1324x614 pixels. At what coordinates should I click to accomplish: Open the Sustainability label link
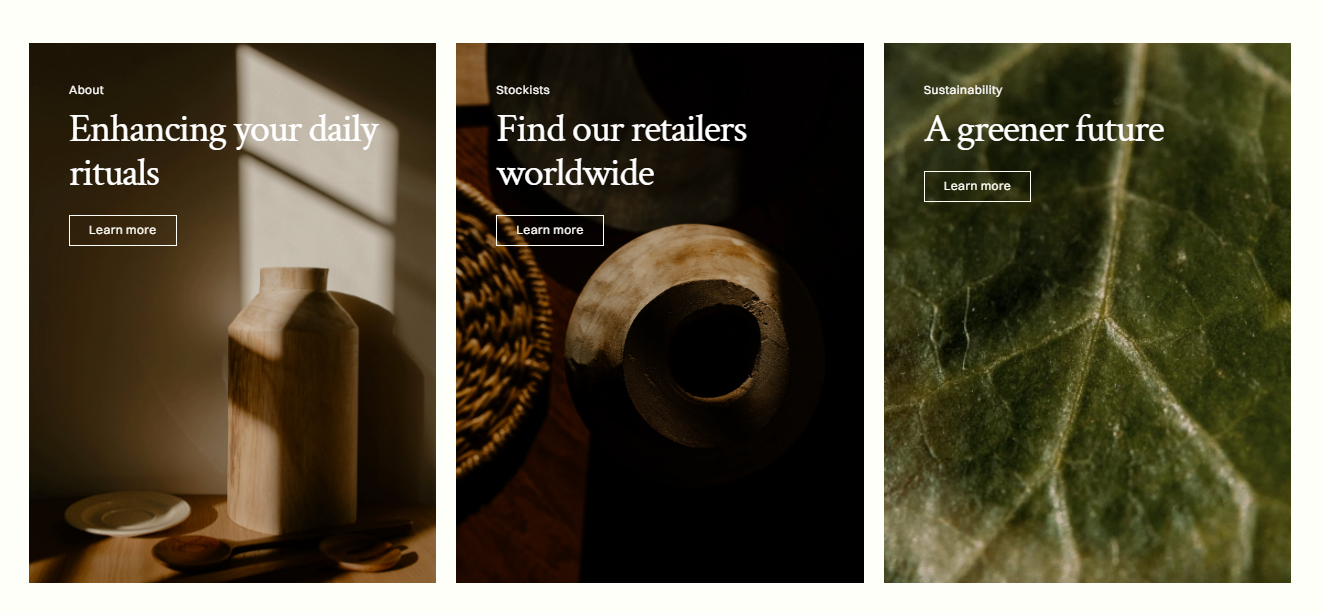[x=963, y=90]
